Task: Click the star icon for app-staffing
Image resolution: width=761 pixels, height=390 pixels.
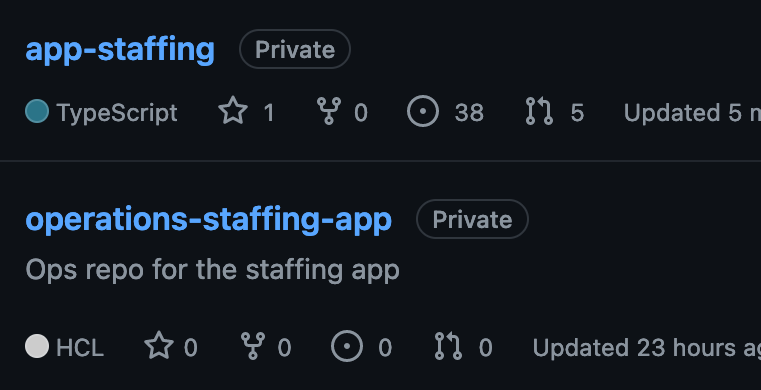Action: pyautogui.click(x=233, y=111)
